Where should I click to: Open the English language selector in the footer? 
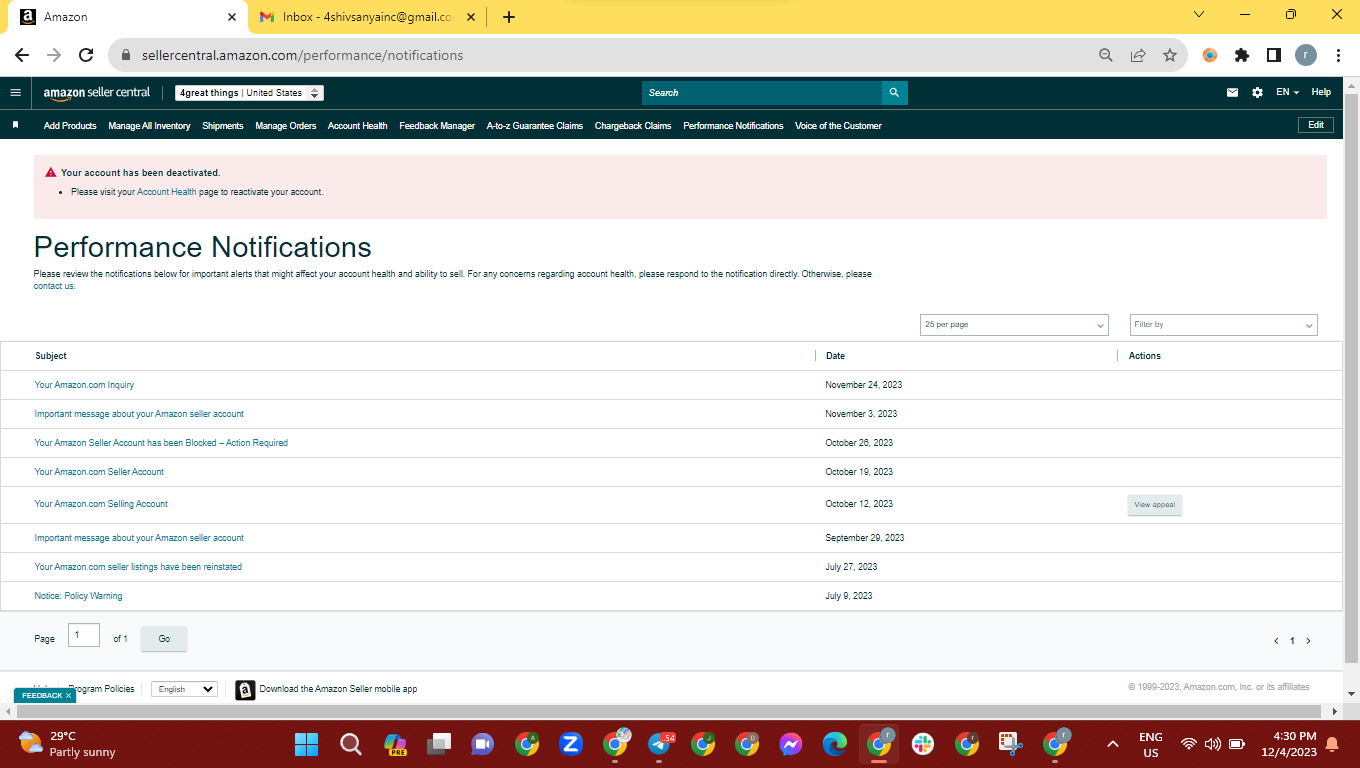pyautogui.click(x=184, y=689)
